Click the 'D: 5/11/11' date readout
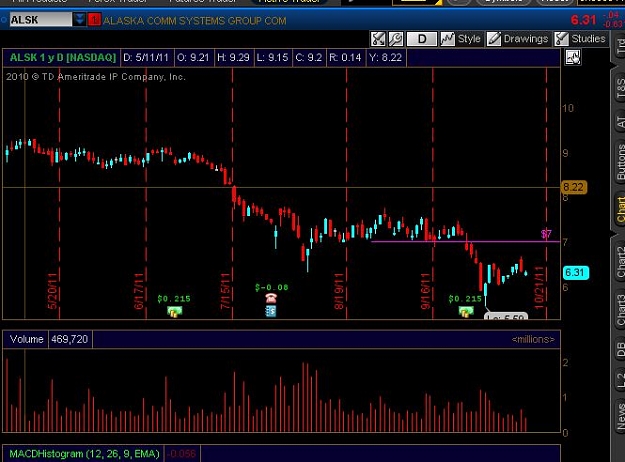Image resolution: width=625 pixels, height=462 pixels. click(146, 58)
